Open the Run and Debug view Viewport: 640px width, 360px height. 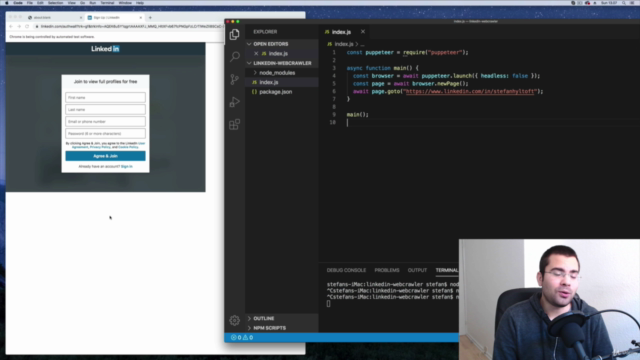[234, 102]
